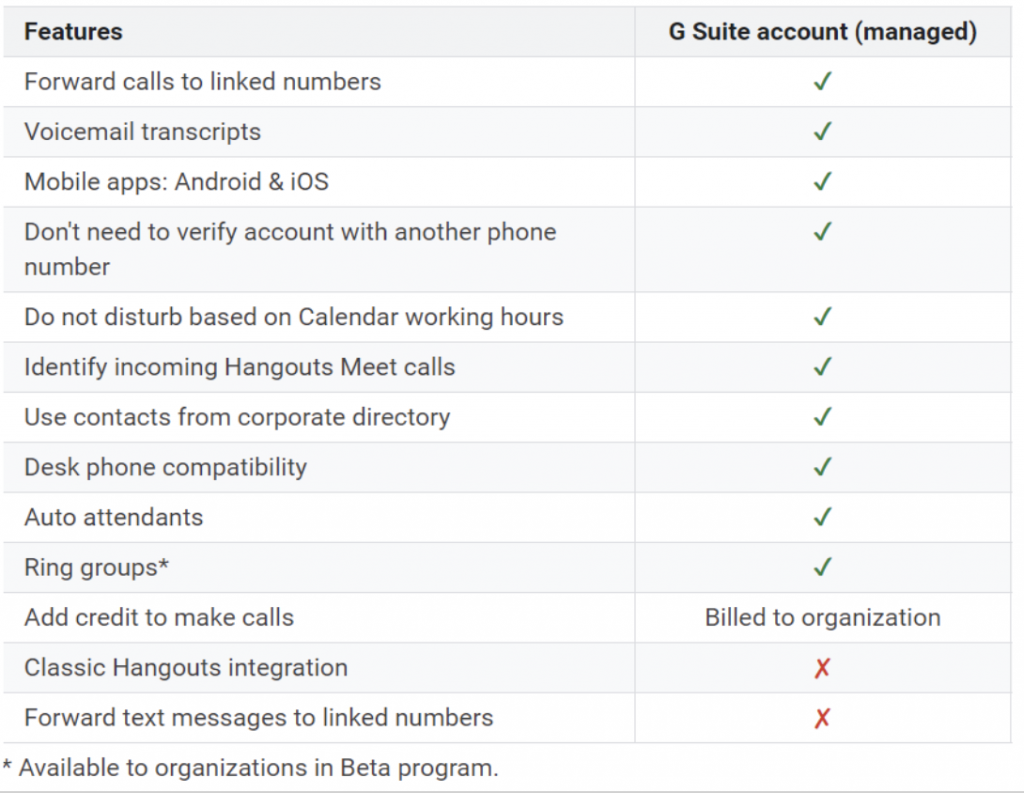Screen dimensions: 1024x793
Task: Click checkmark for Use contacts from corporate directory
Action: coord(822,417)
